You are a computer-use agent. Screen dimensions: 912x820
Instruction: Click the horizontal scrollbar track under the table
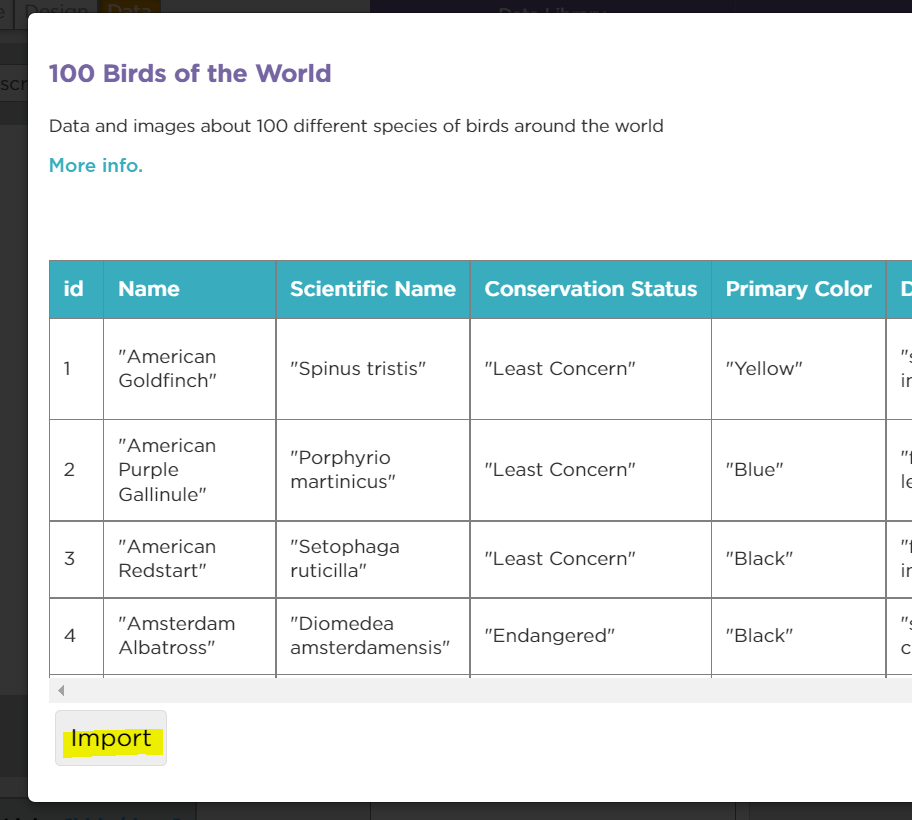point(480,690)
